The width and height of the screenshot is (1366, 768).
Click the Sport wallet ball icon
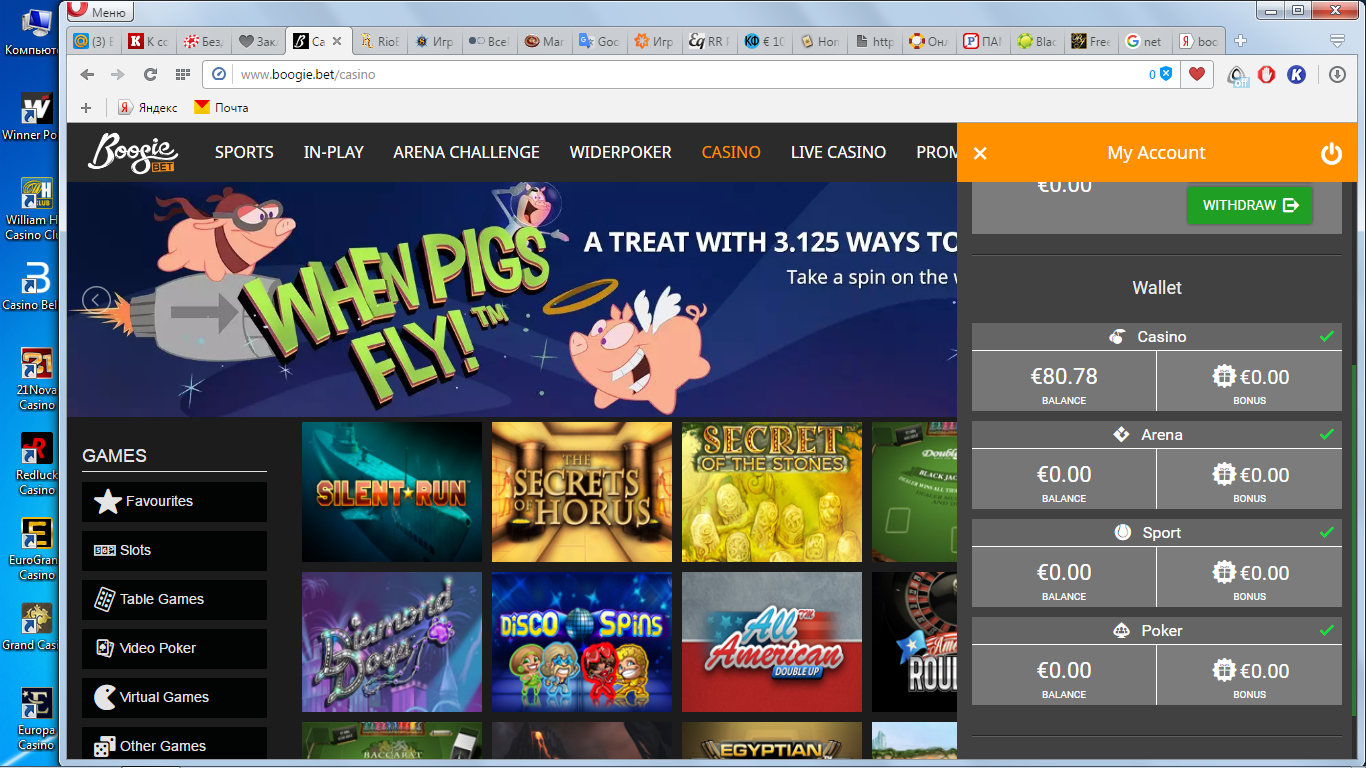click(x=1123, y=533)
